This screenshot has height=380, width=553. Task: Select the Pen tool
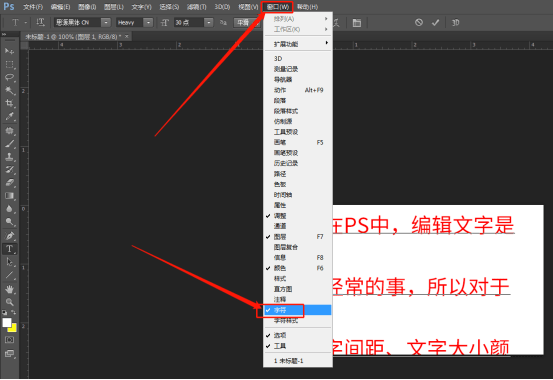(x=10, y=235)
